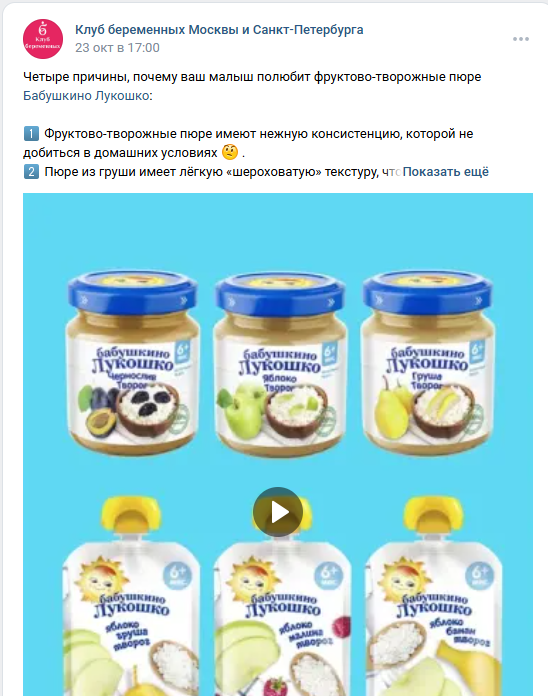Click the Груша Творог jar image

point(427,363)
